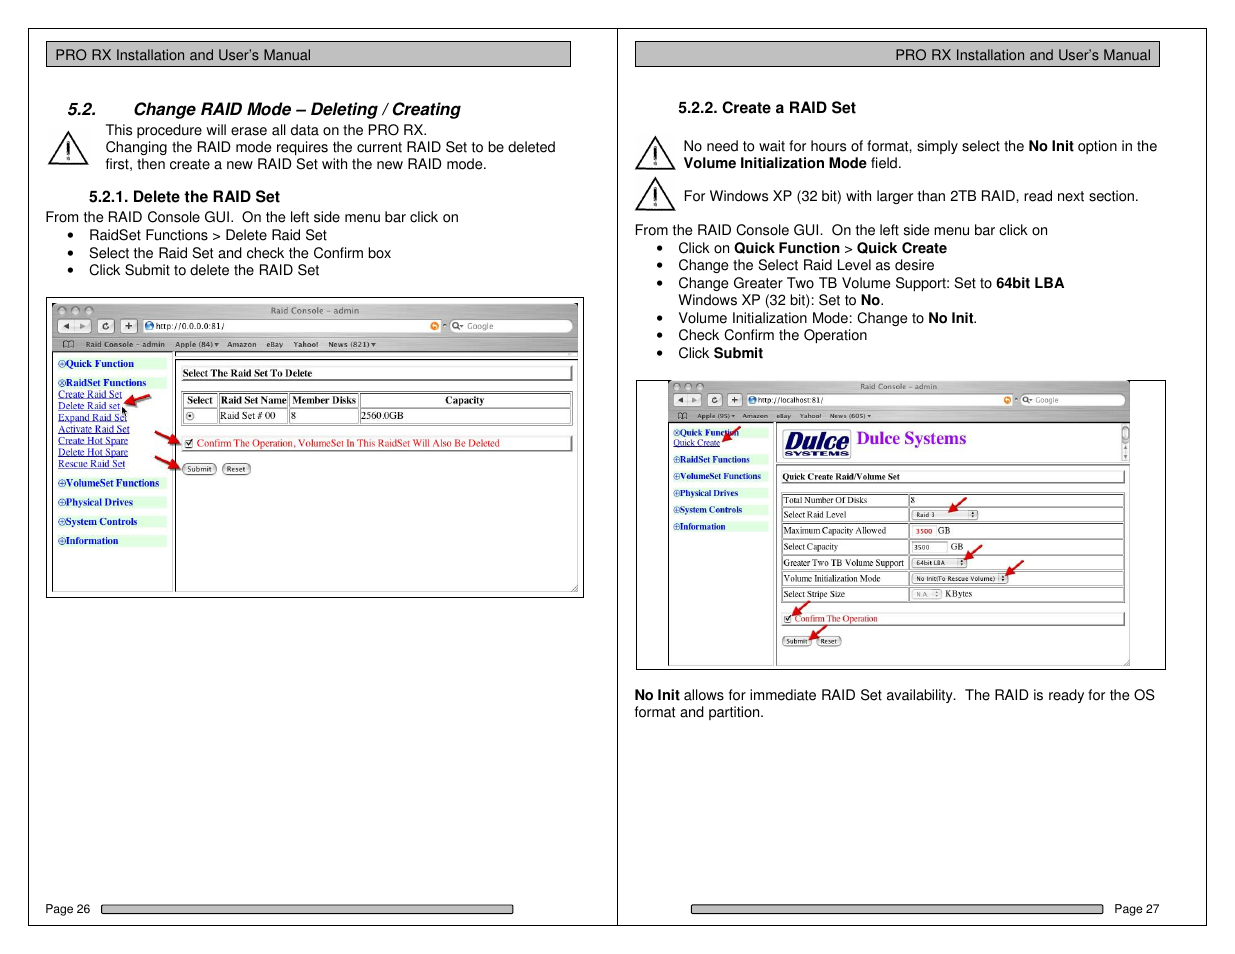Select the Raid Set # 00 radio button

point(190,416)
